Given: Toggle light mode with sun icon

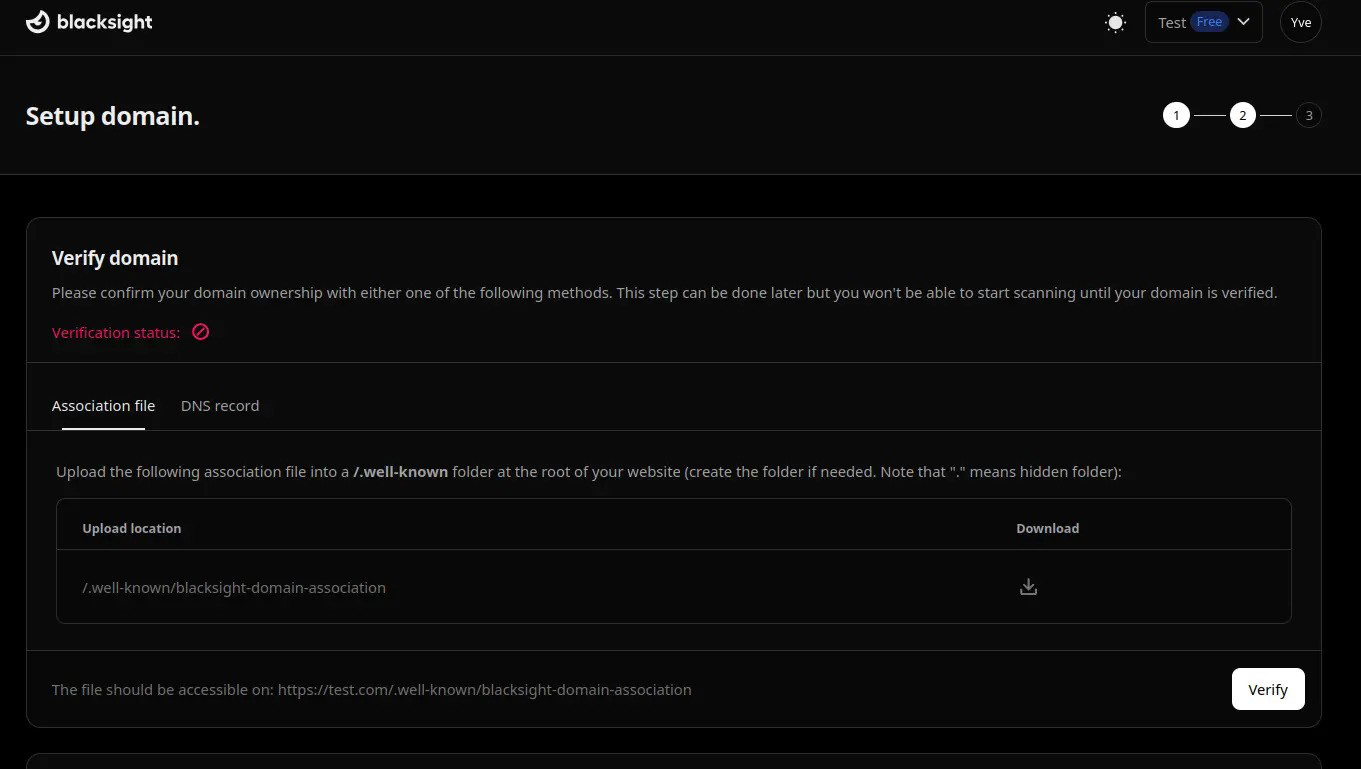Looking at the screenshot, I should 1115,22.
